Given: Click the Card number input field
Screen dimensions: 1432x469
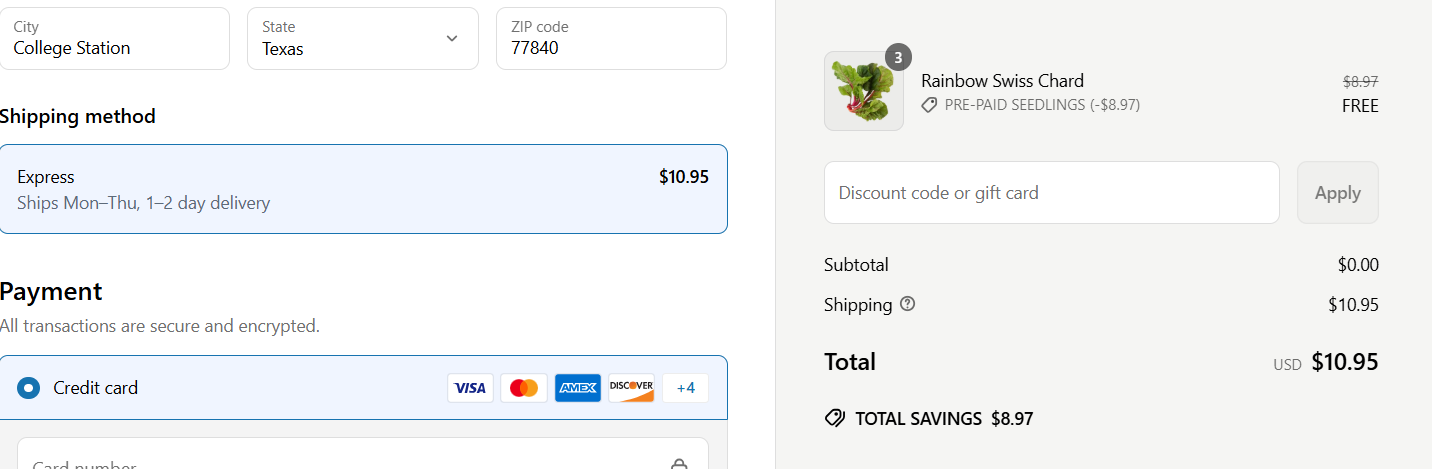Looking at the screenshot, I should pyautogui.click(x=363, y=454).
